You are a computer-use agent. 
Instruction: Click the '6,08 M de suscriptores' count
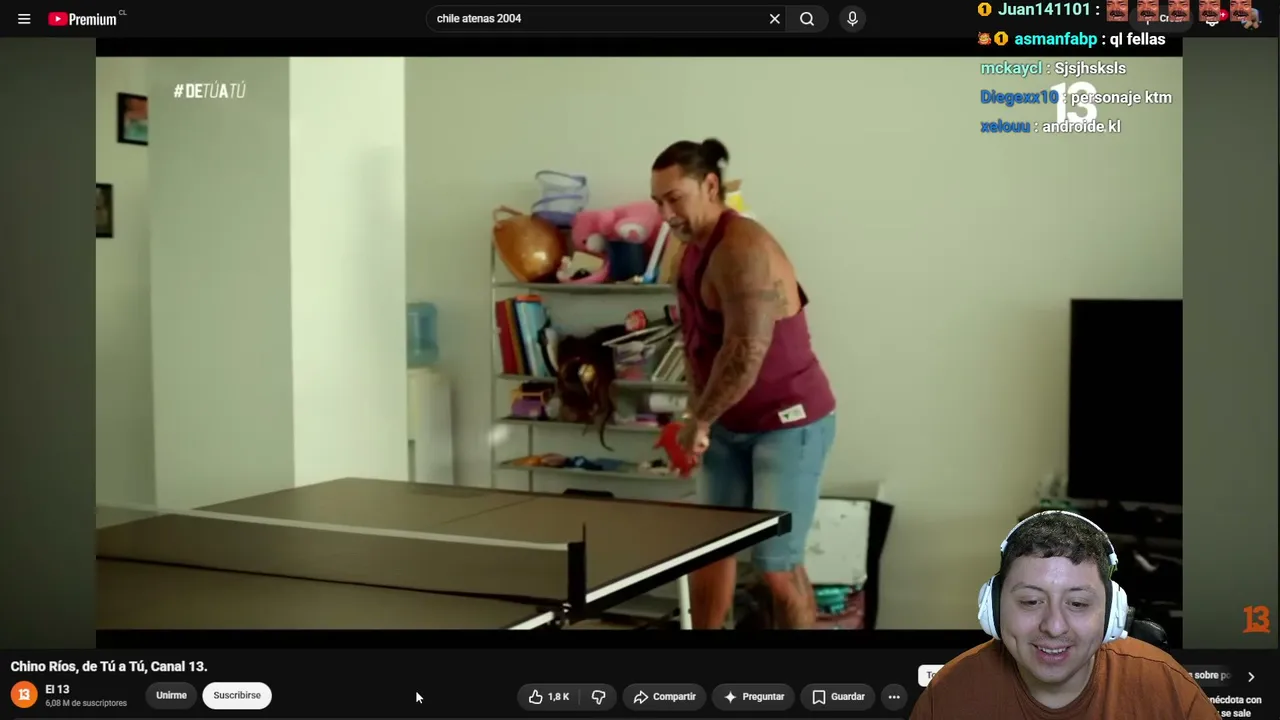tap(86, 703)
